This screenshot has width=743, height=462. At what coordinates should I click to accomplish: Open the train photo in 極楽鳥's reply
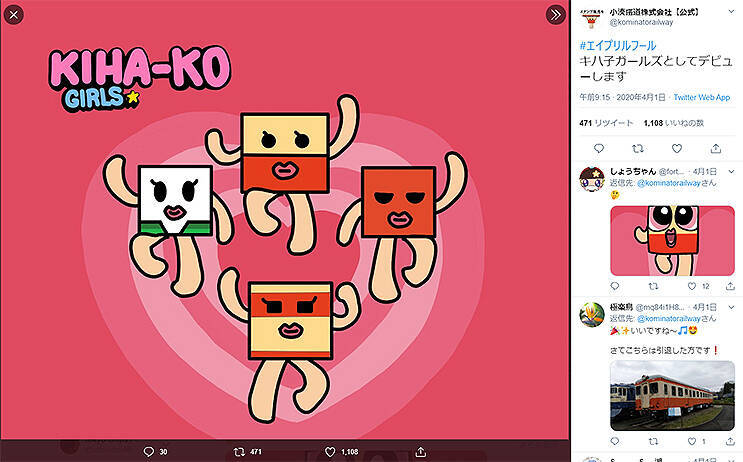click(x=672, y=393)
